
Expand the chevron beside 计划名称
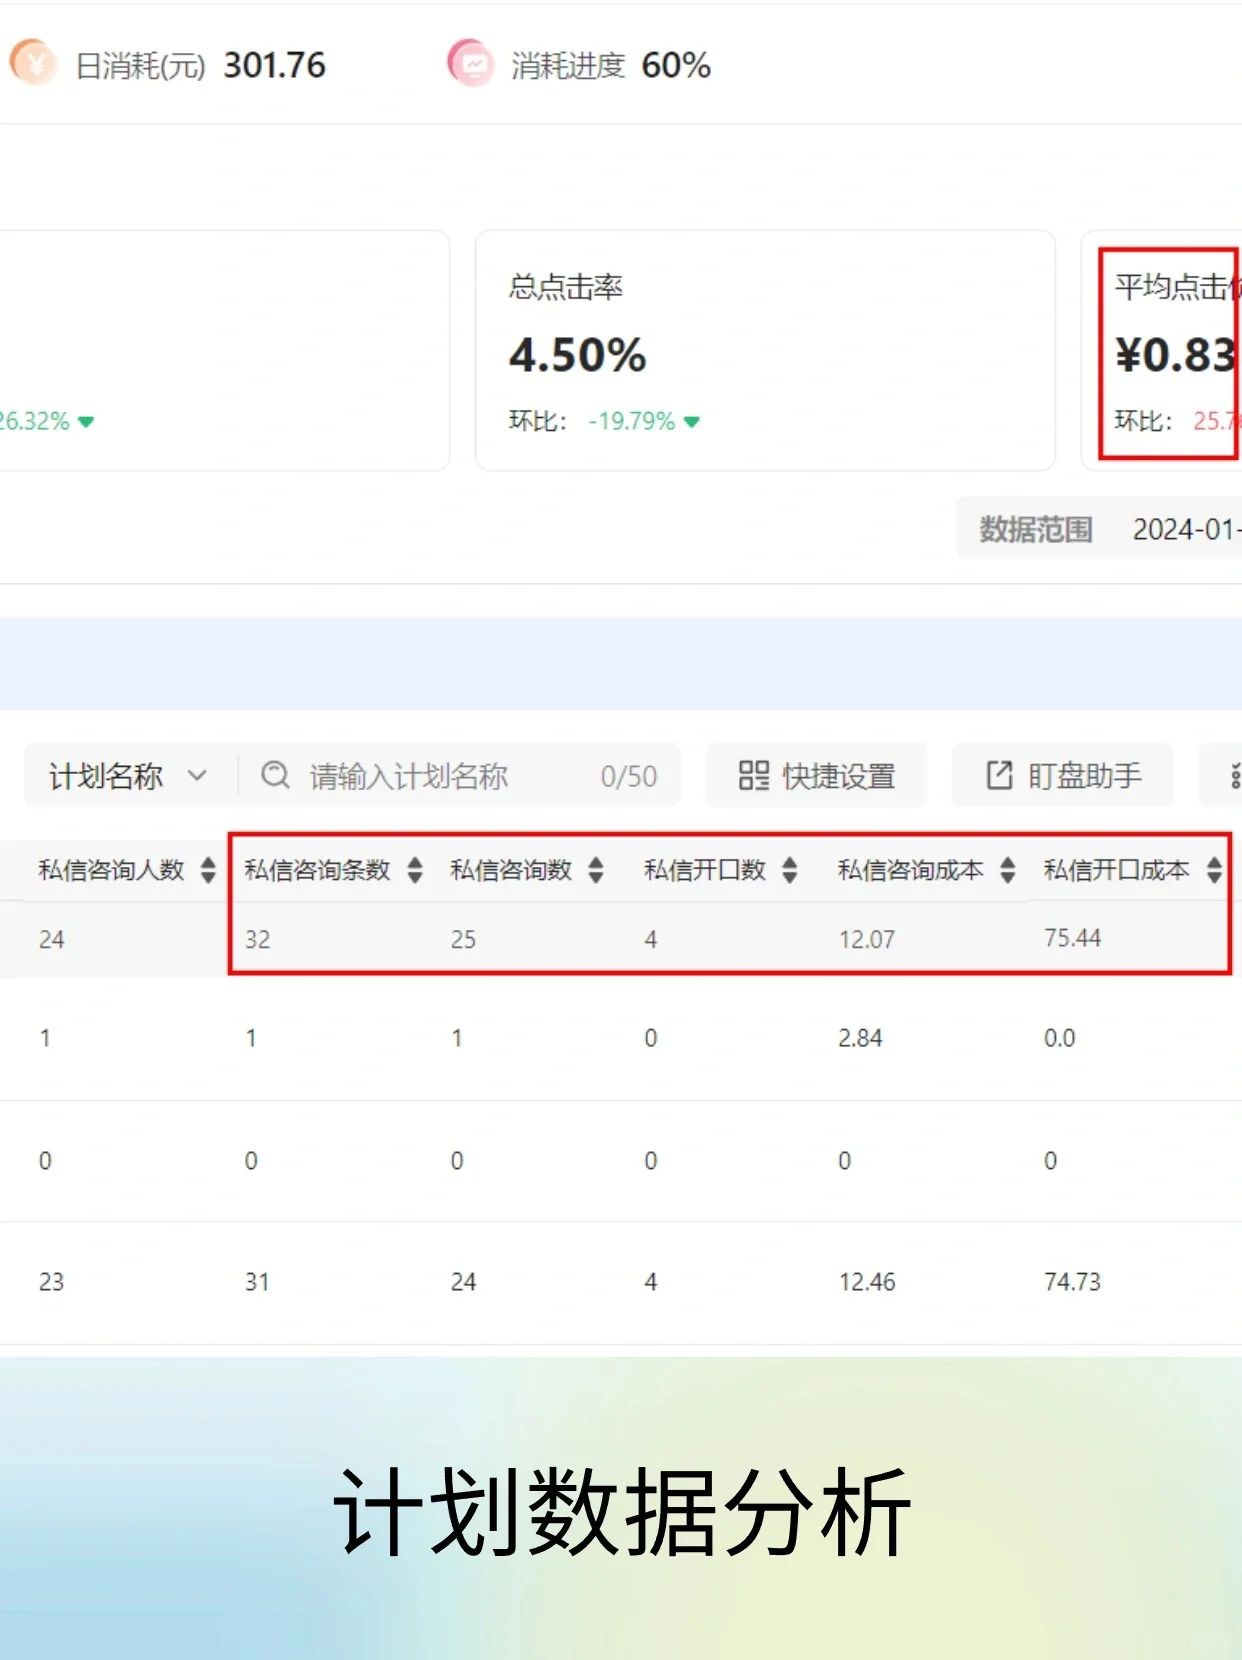[x=197, y=776]
